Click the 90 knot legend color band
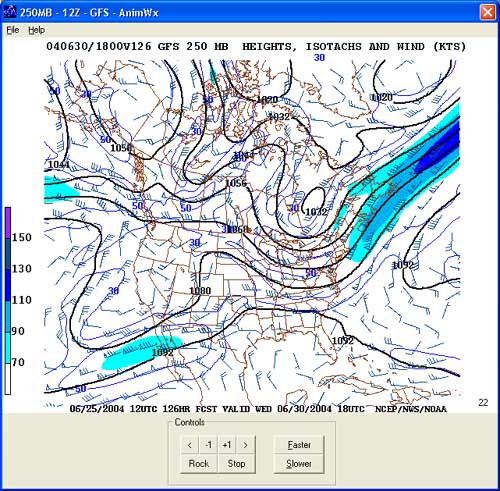 (x=8, y=316)
